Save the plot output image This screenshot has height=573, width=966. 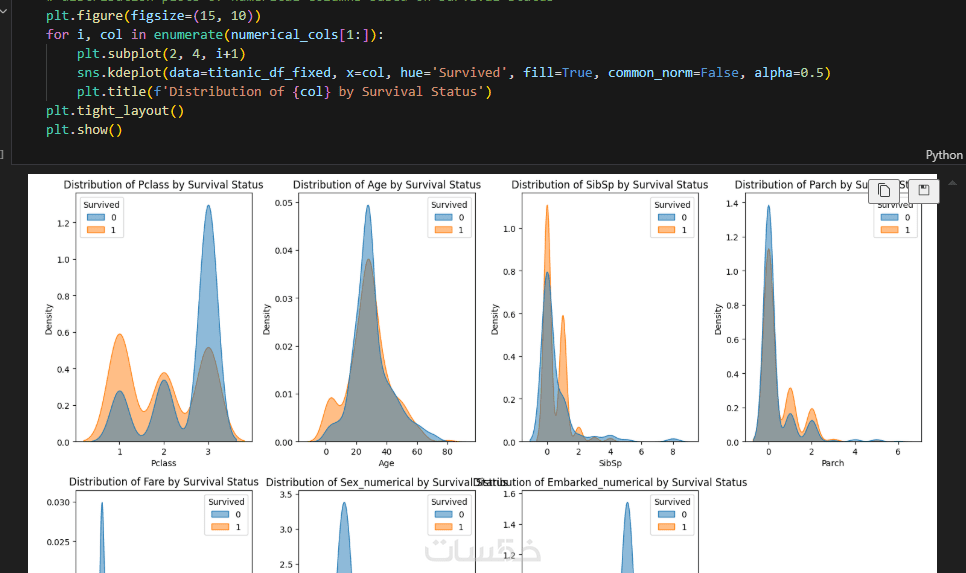[923, 190]
